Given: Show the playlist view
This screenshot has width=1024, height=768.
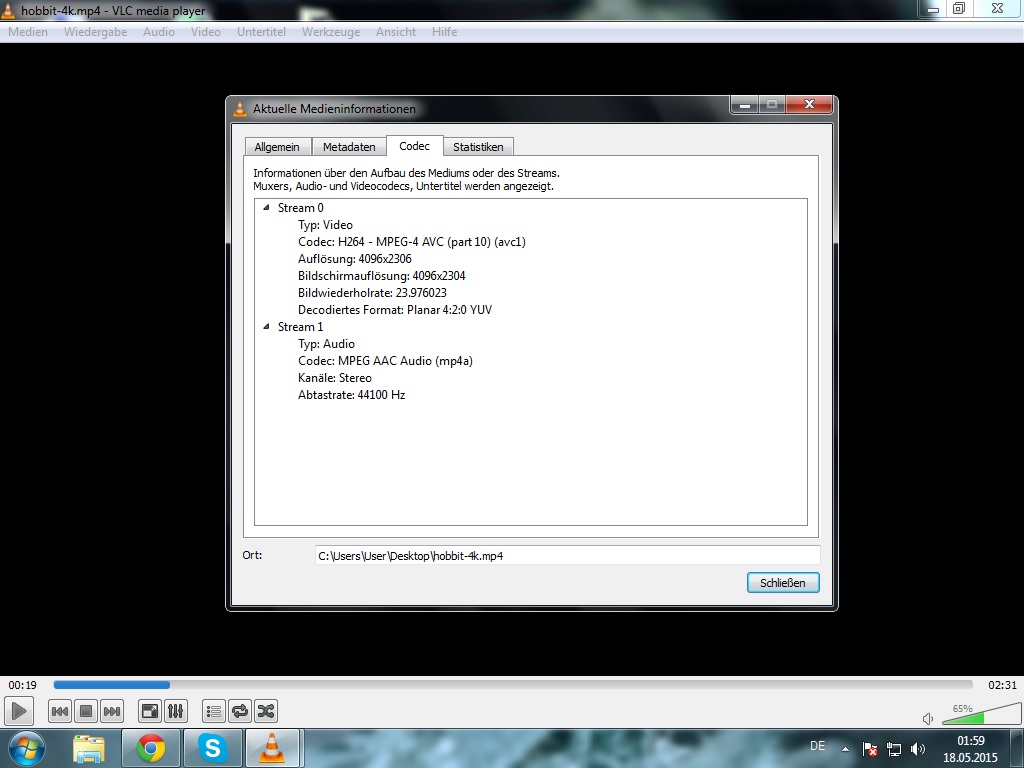Looking at the screenshot, I should 214,711.
